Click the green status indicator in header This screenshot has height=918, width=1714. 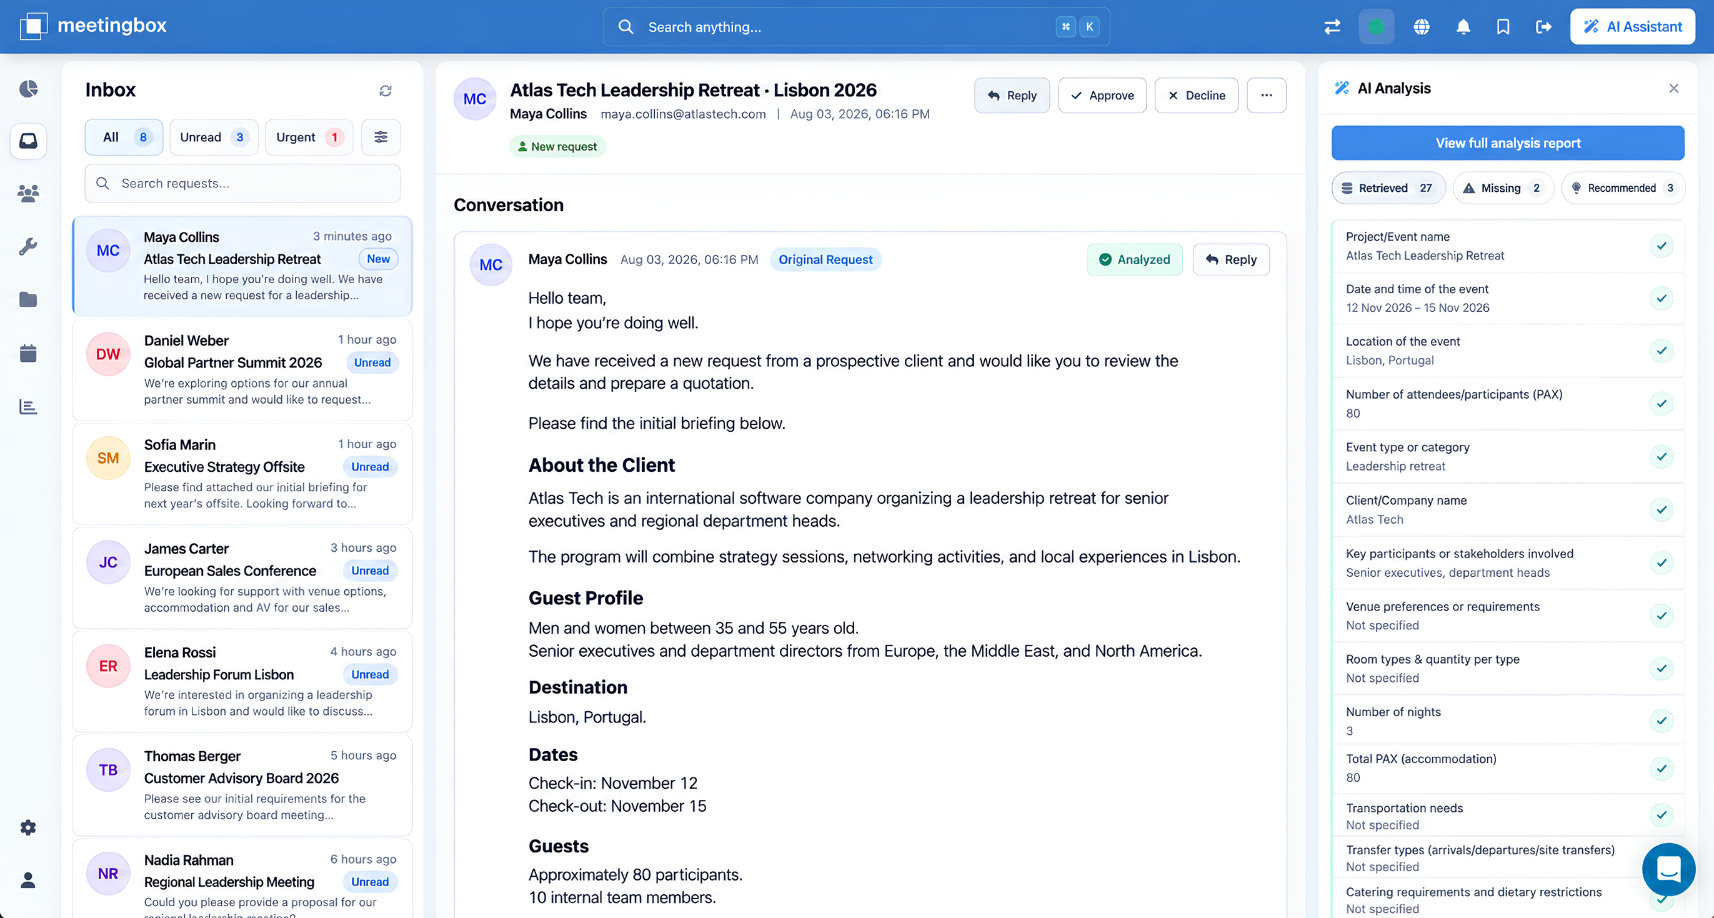click(x=1377, y=27)
